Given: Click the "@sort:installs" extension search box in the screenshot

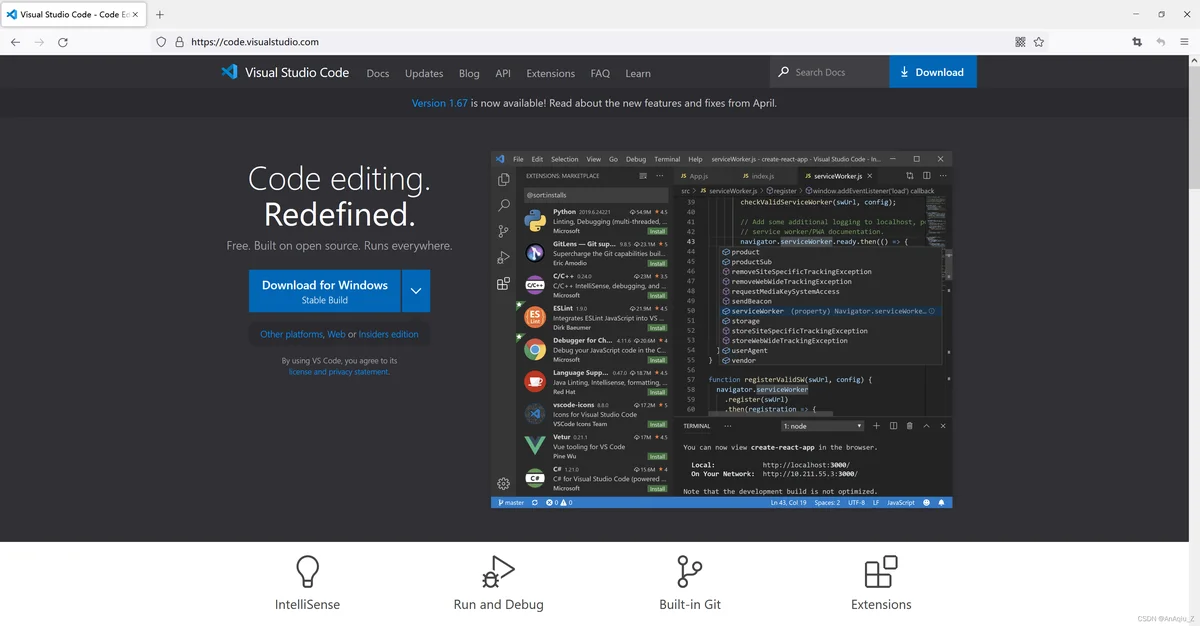Looking at the screenshot, I should click(x=595, y=195).
